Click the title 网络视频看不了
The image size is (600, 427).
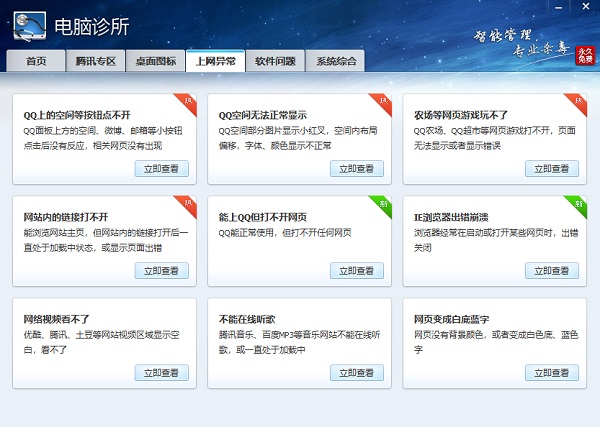tap(56, 319)
